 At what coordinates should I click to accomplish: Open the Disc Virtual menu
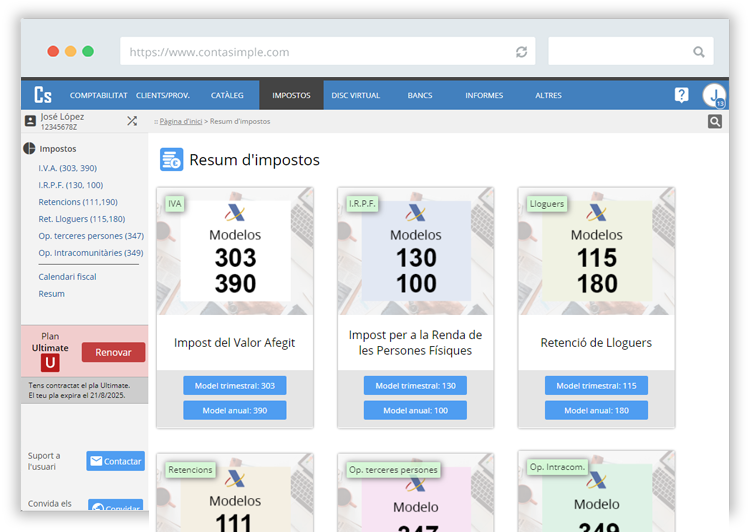pos(356,95)
